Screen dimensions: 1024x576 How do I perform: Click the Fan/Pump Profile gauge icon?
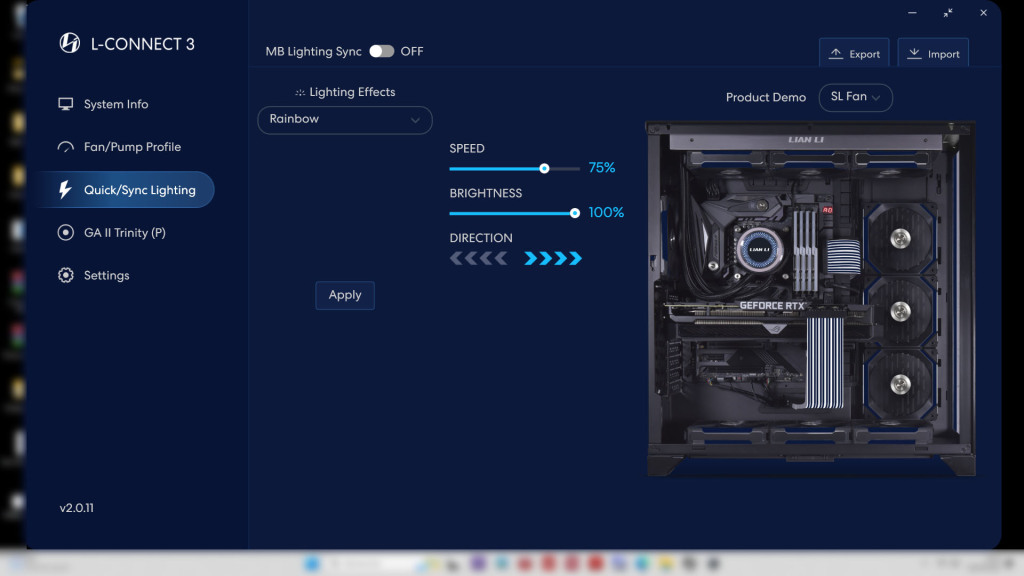[x=66, y=147]
